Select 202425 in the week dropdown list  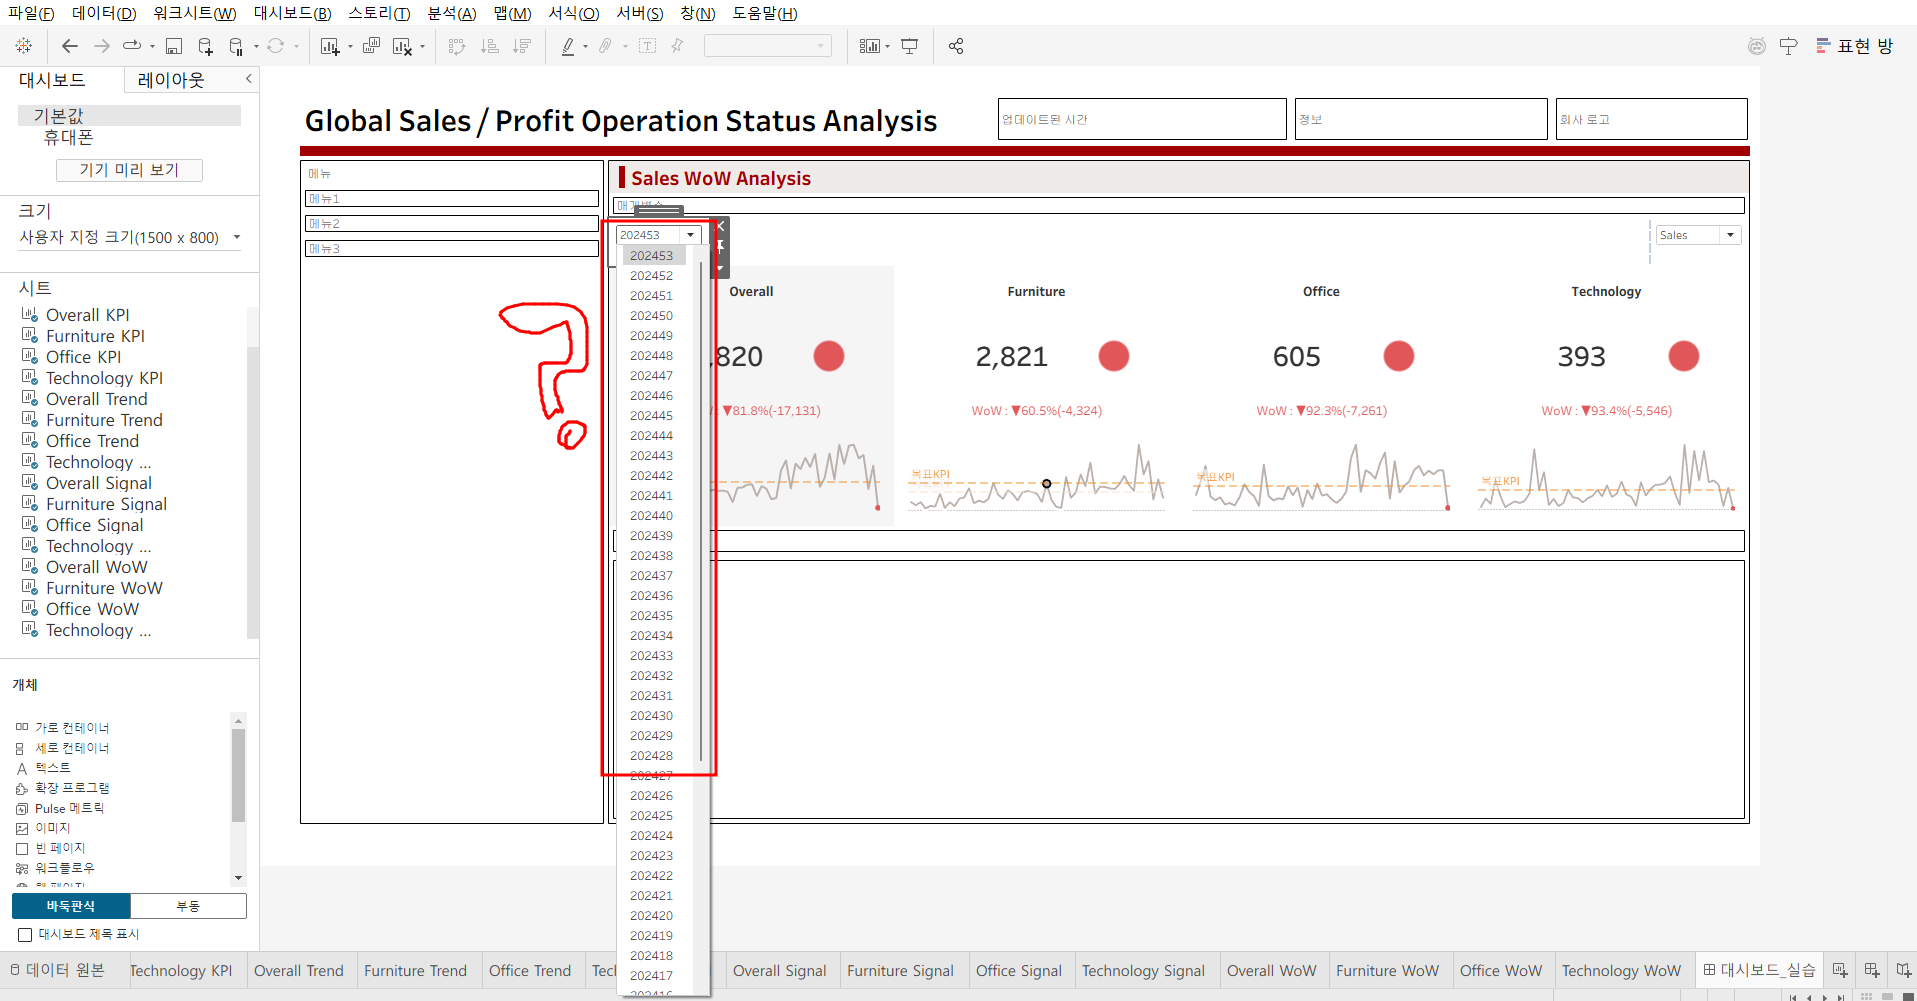pyautogui.click(x=651, y=816)
